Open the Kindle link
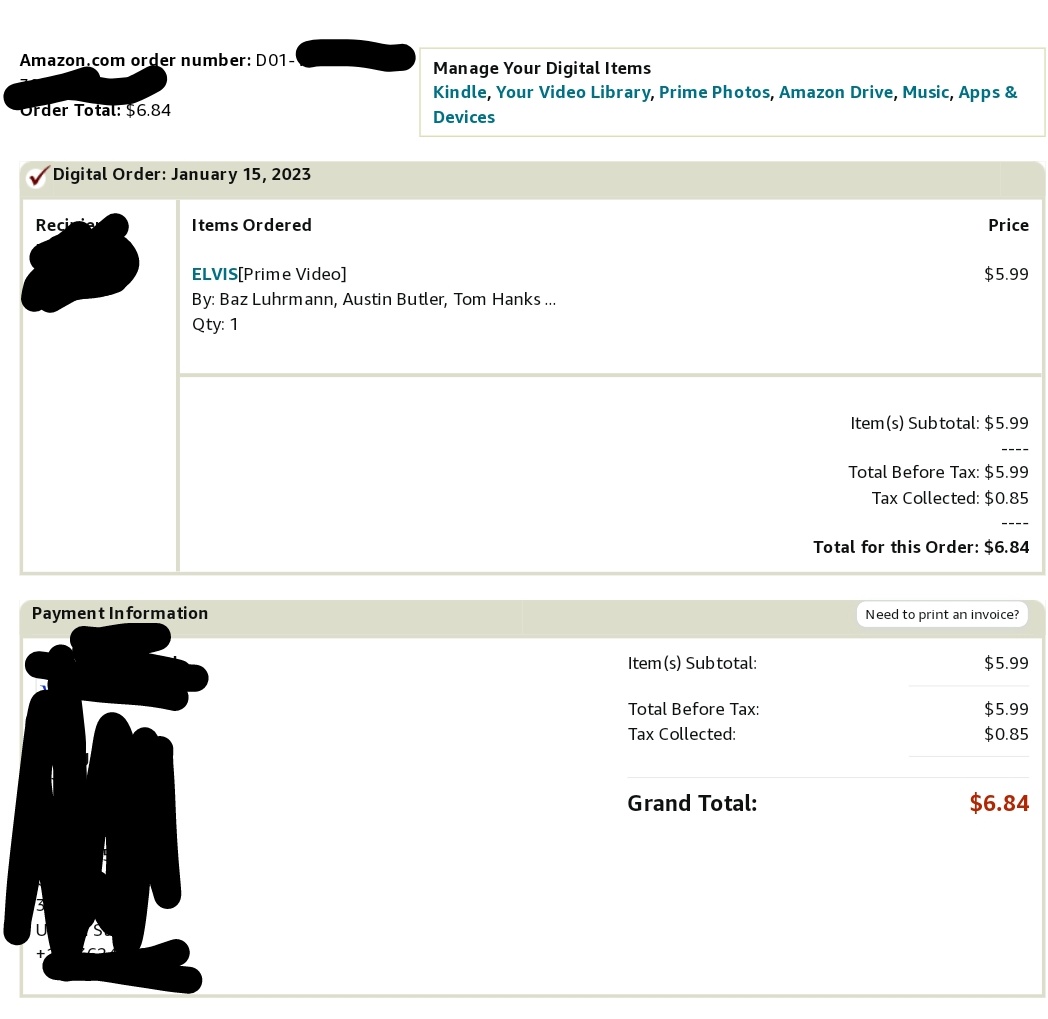The width and height of the screenshot is (1048, 1019). click(x=460, y=92)
